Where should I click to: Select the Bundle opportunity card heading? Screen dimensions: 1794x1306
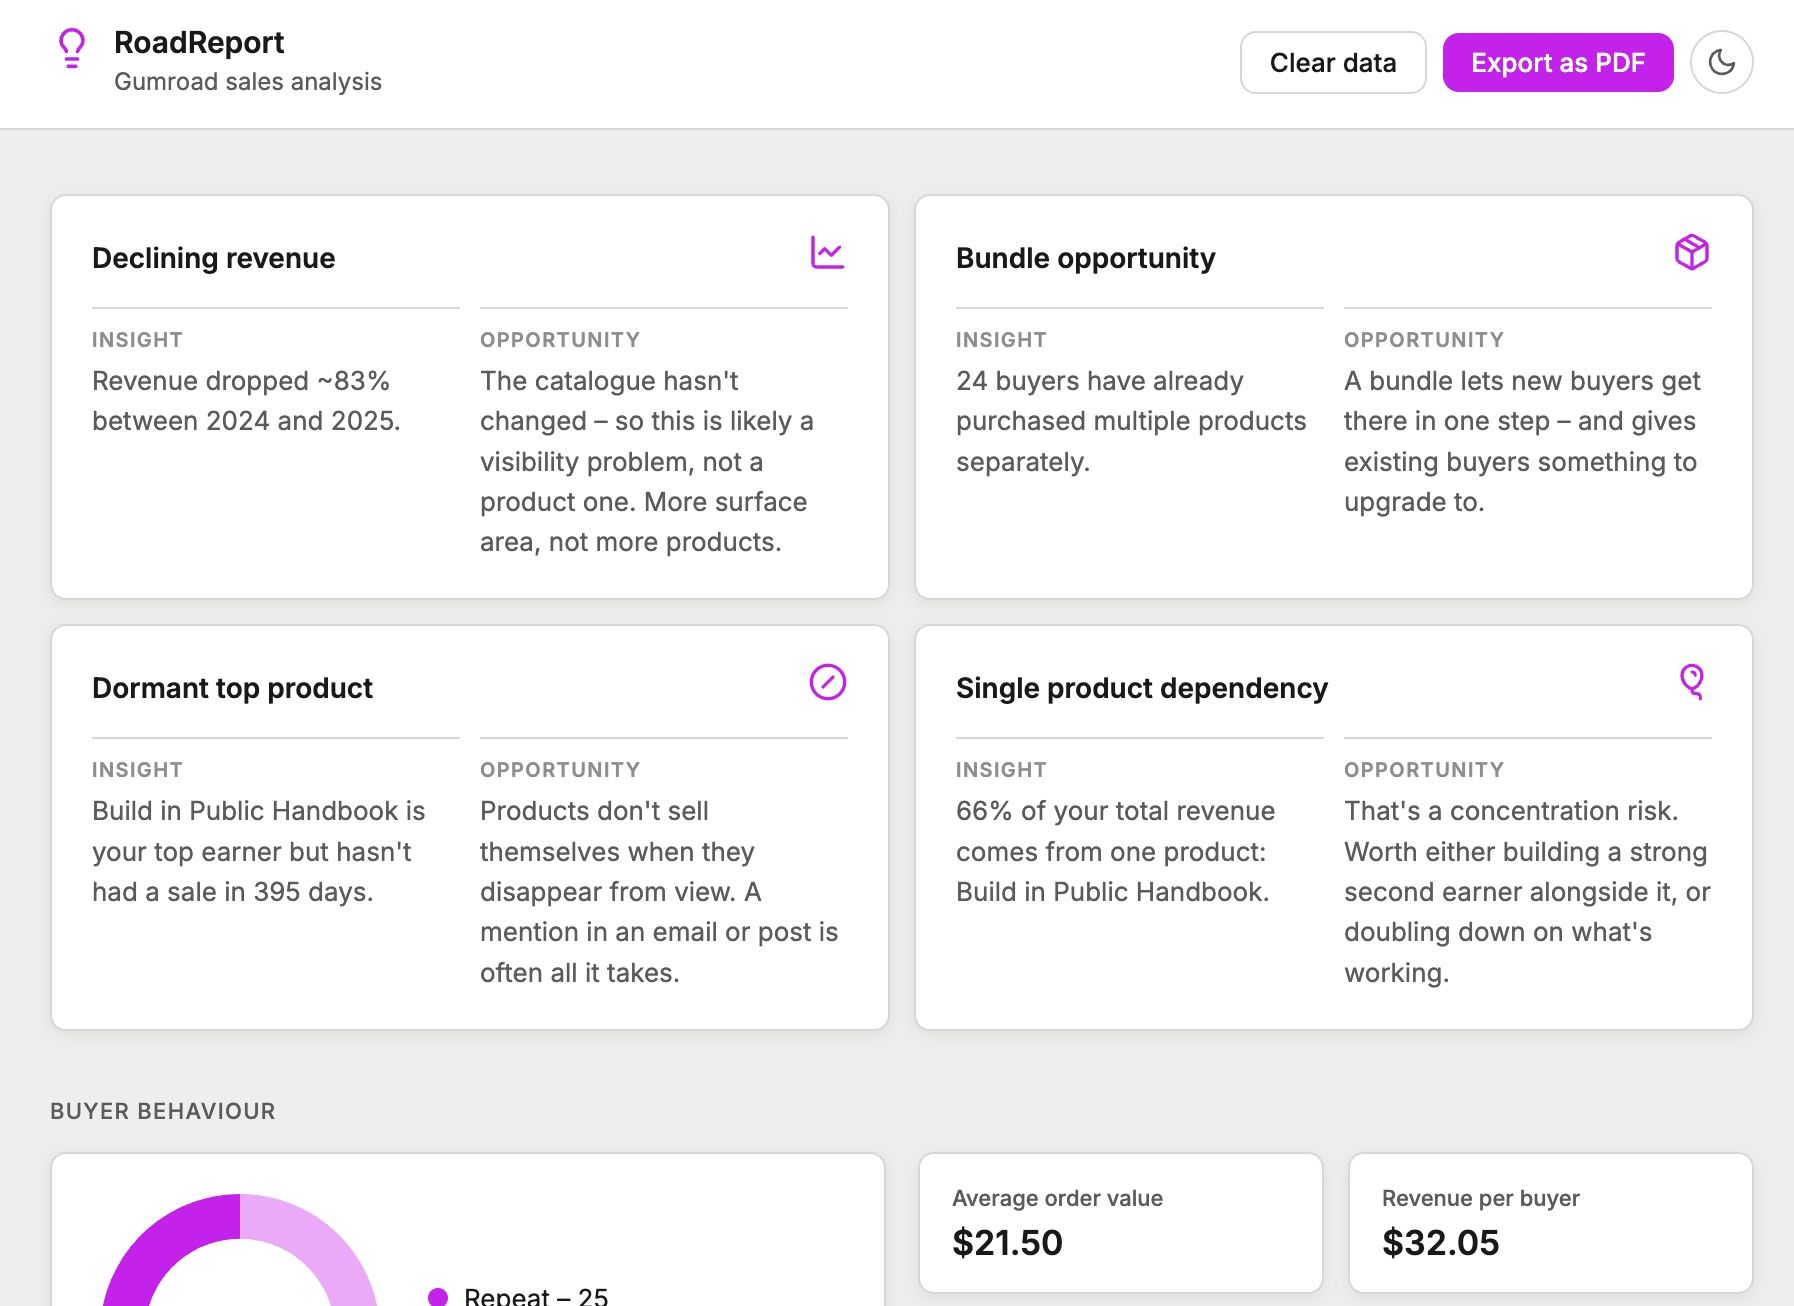[1085, 258]
